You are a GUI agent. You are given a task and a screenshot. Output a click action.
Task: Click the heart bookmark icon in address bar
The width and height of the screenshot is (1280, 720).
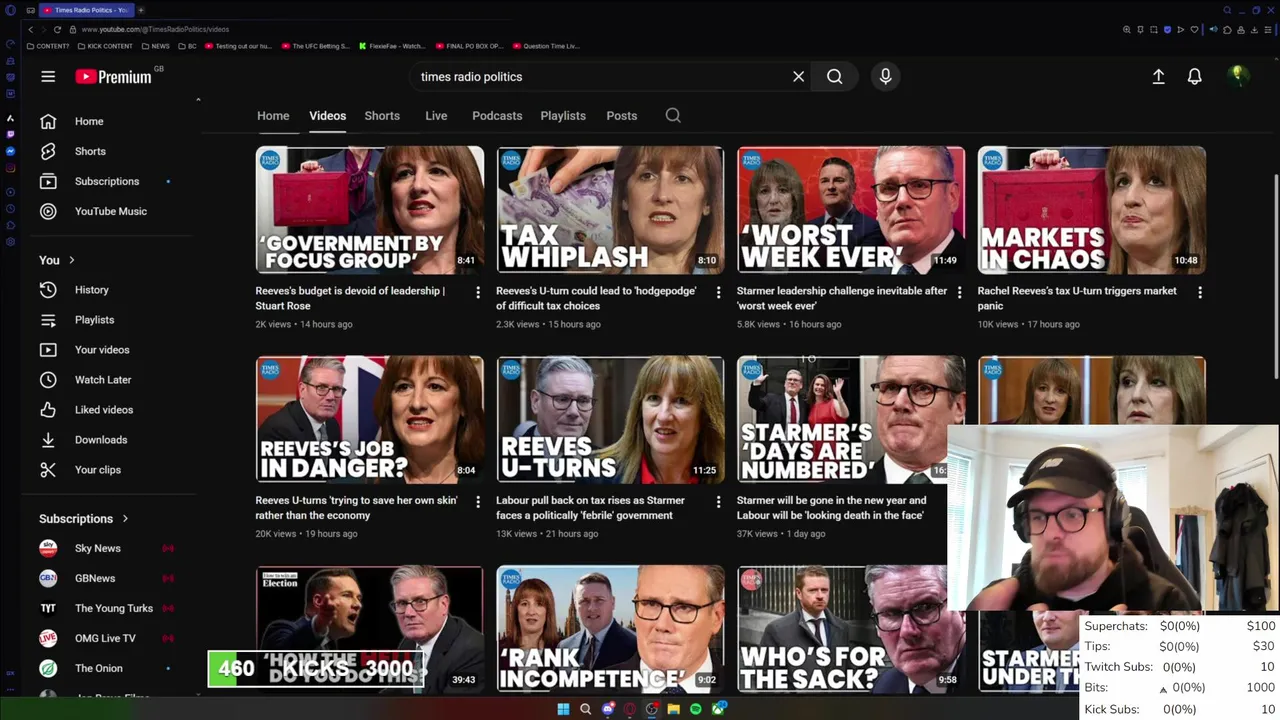[1194, 30]
